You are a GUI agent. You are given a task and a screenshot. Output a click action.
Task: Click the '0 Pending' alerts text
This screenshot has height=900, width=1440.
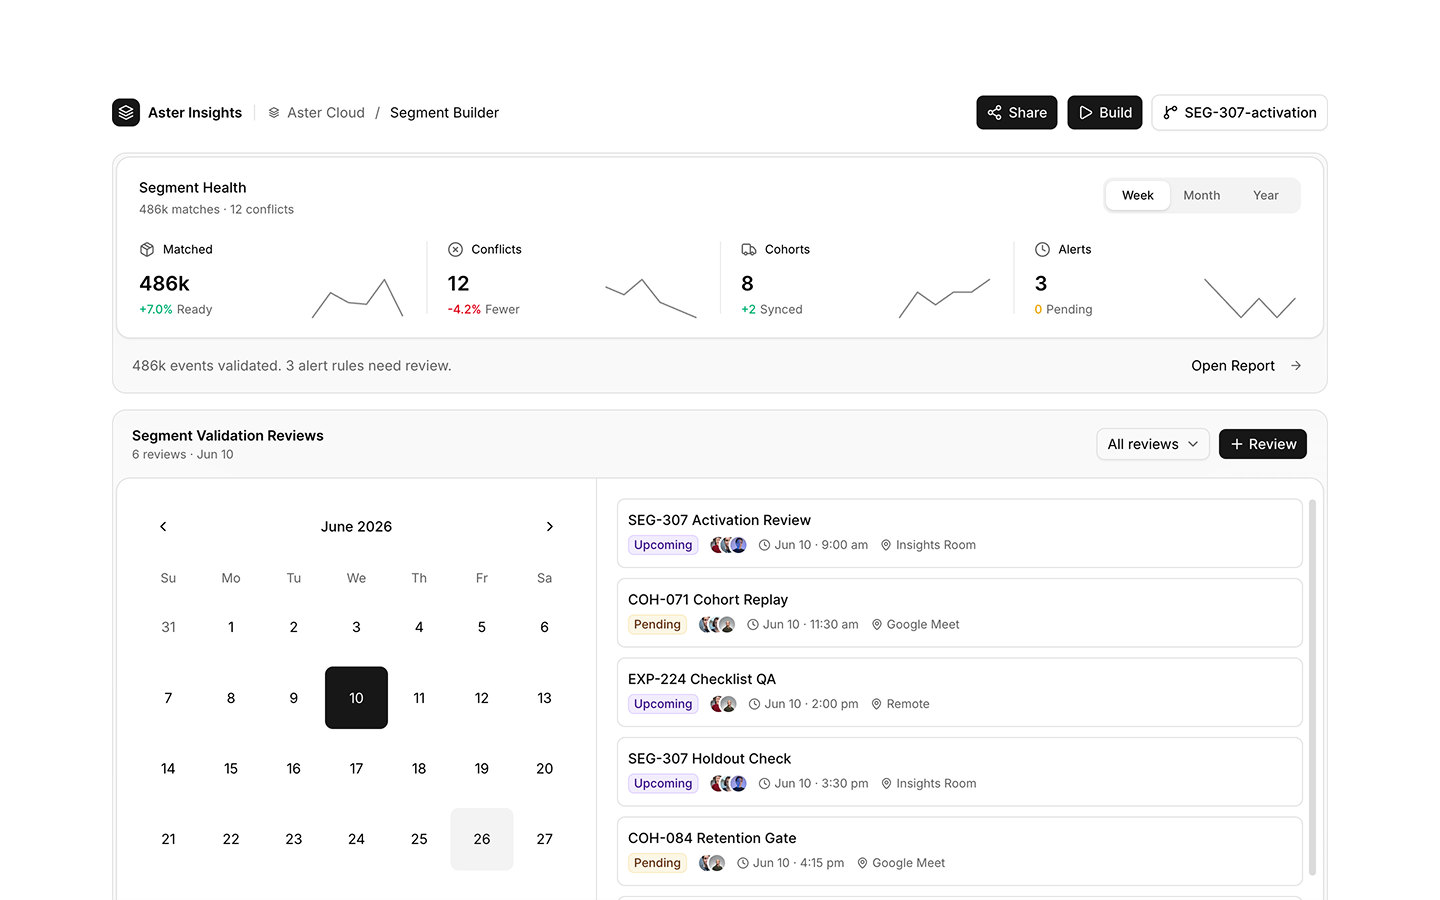(1063, 310)
